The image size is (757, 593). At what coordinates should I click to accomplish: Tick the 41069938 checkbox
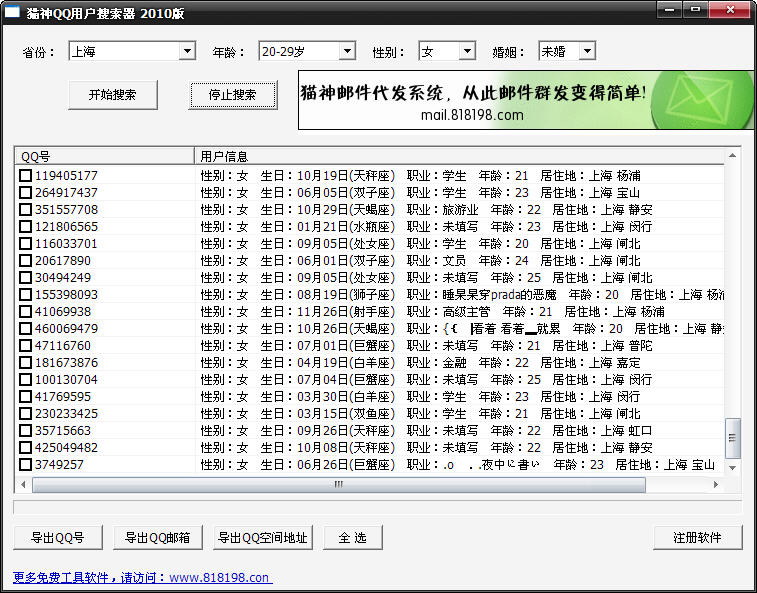point(26,311)
